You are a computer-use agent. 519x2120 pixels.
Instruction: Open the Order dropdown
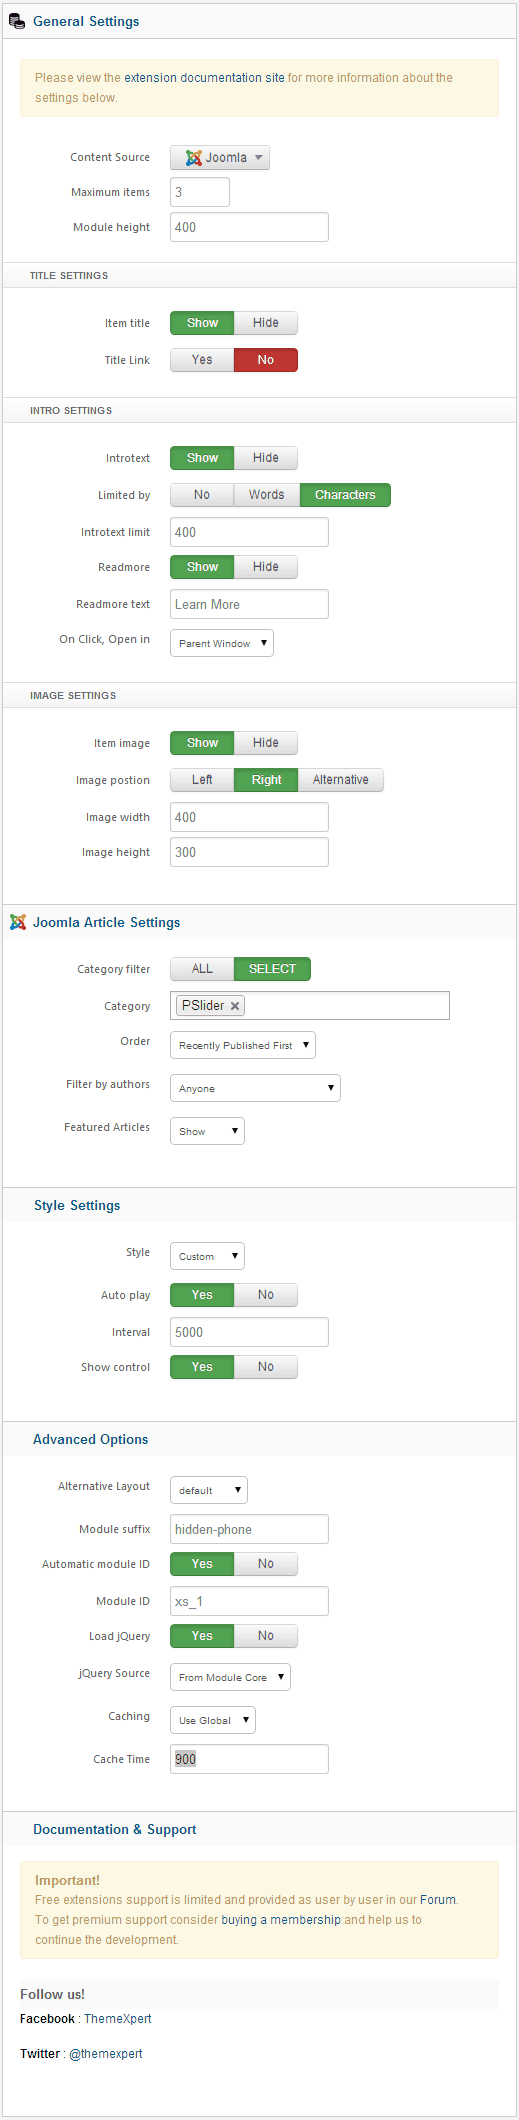pos(243,1045)
